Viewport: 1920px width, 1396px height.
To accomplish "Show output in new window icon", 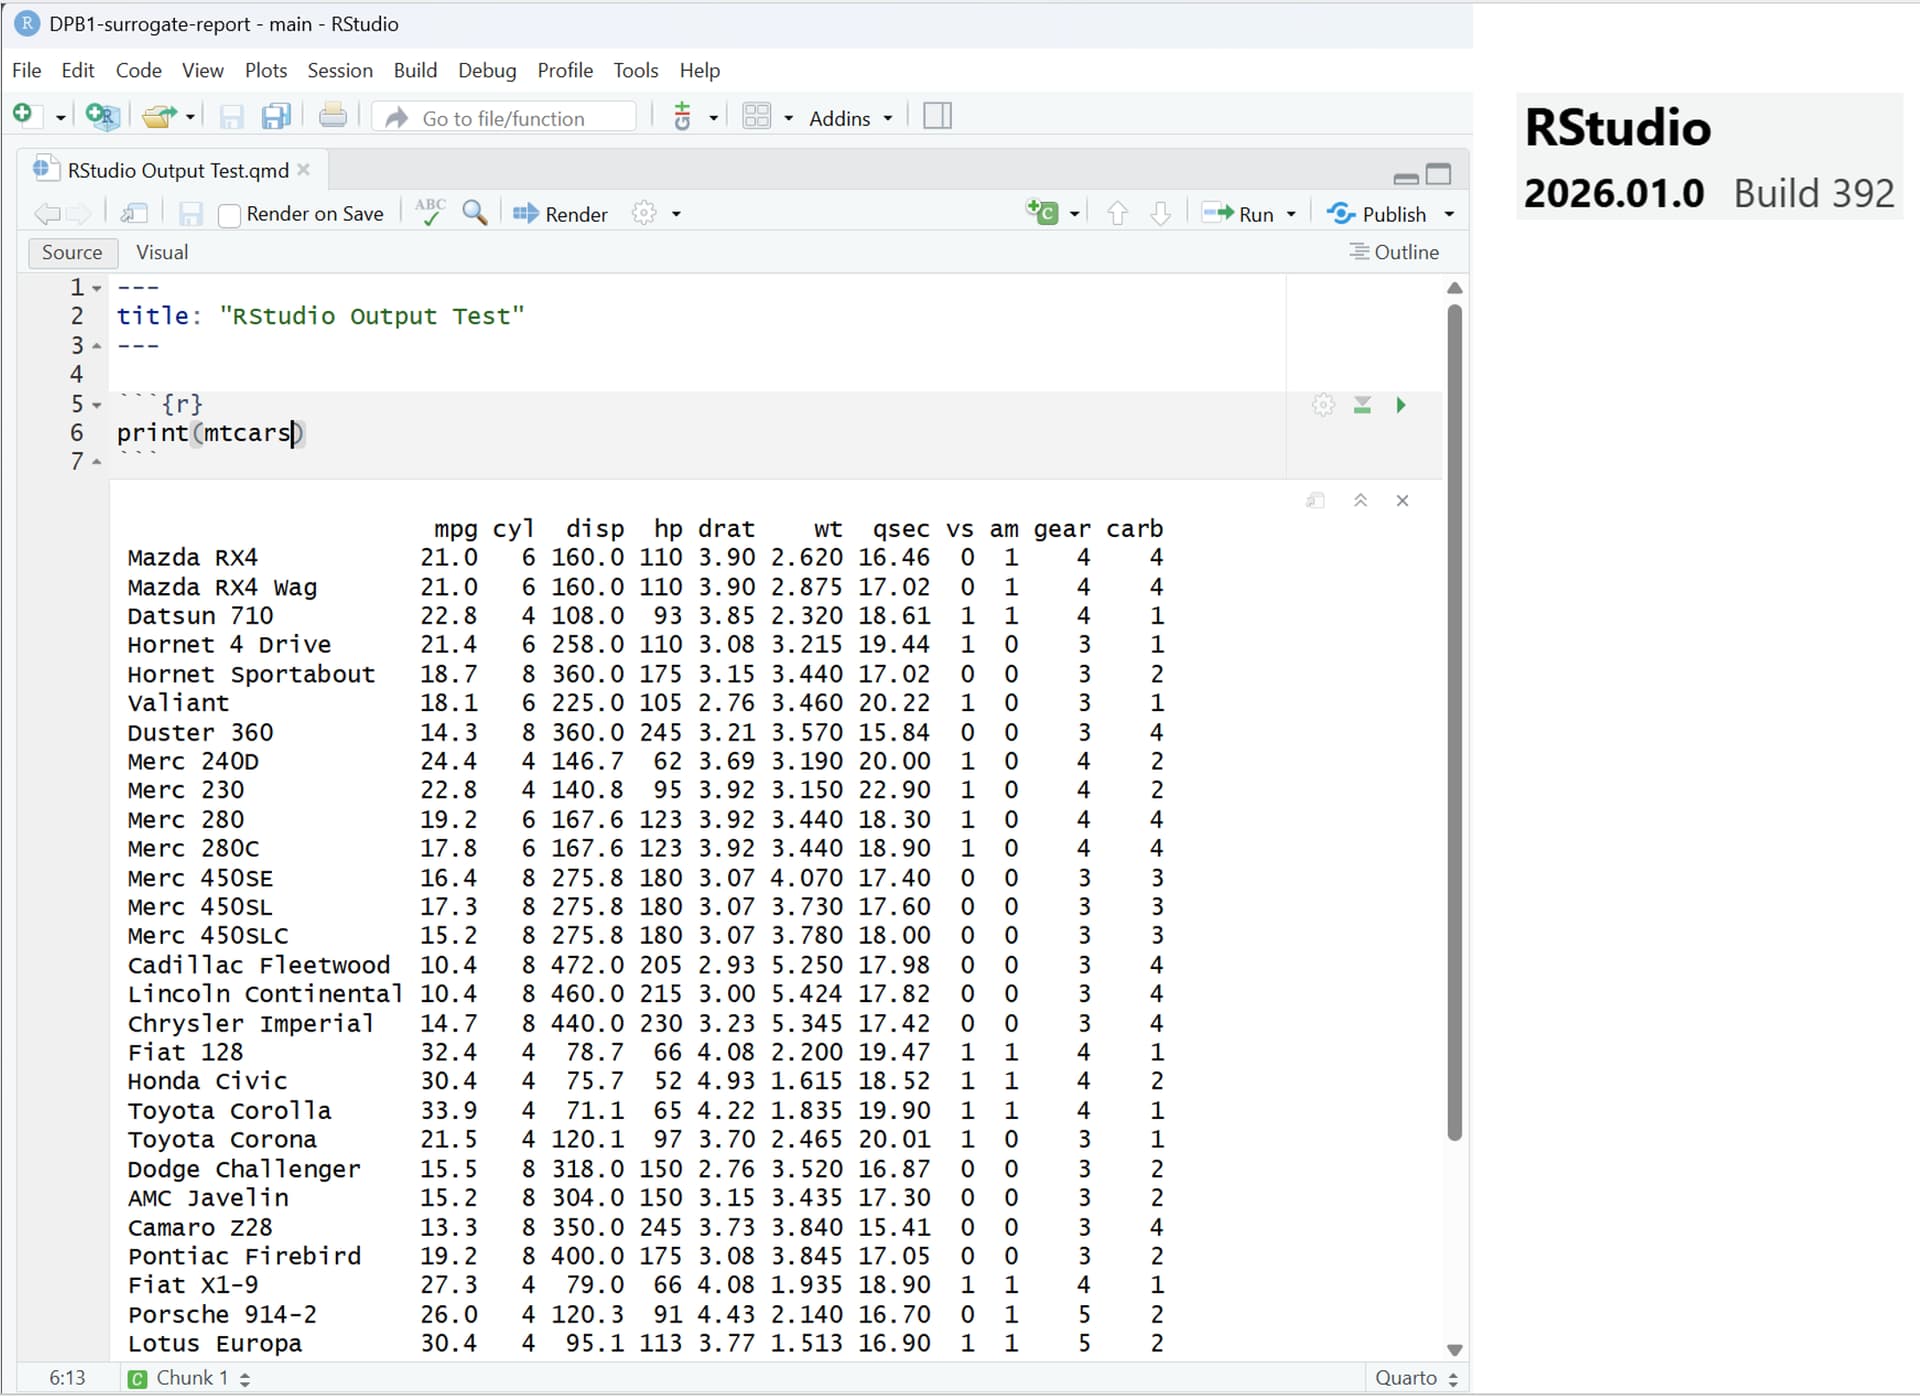I will pos(1315,500).
